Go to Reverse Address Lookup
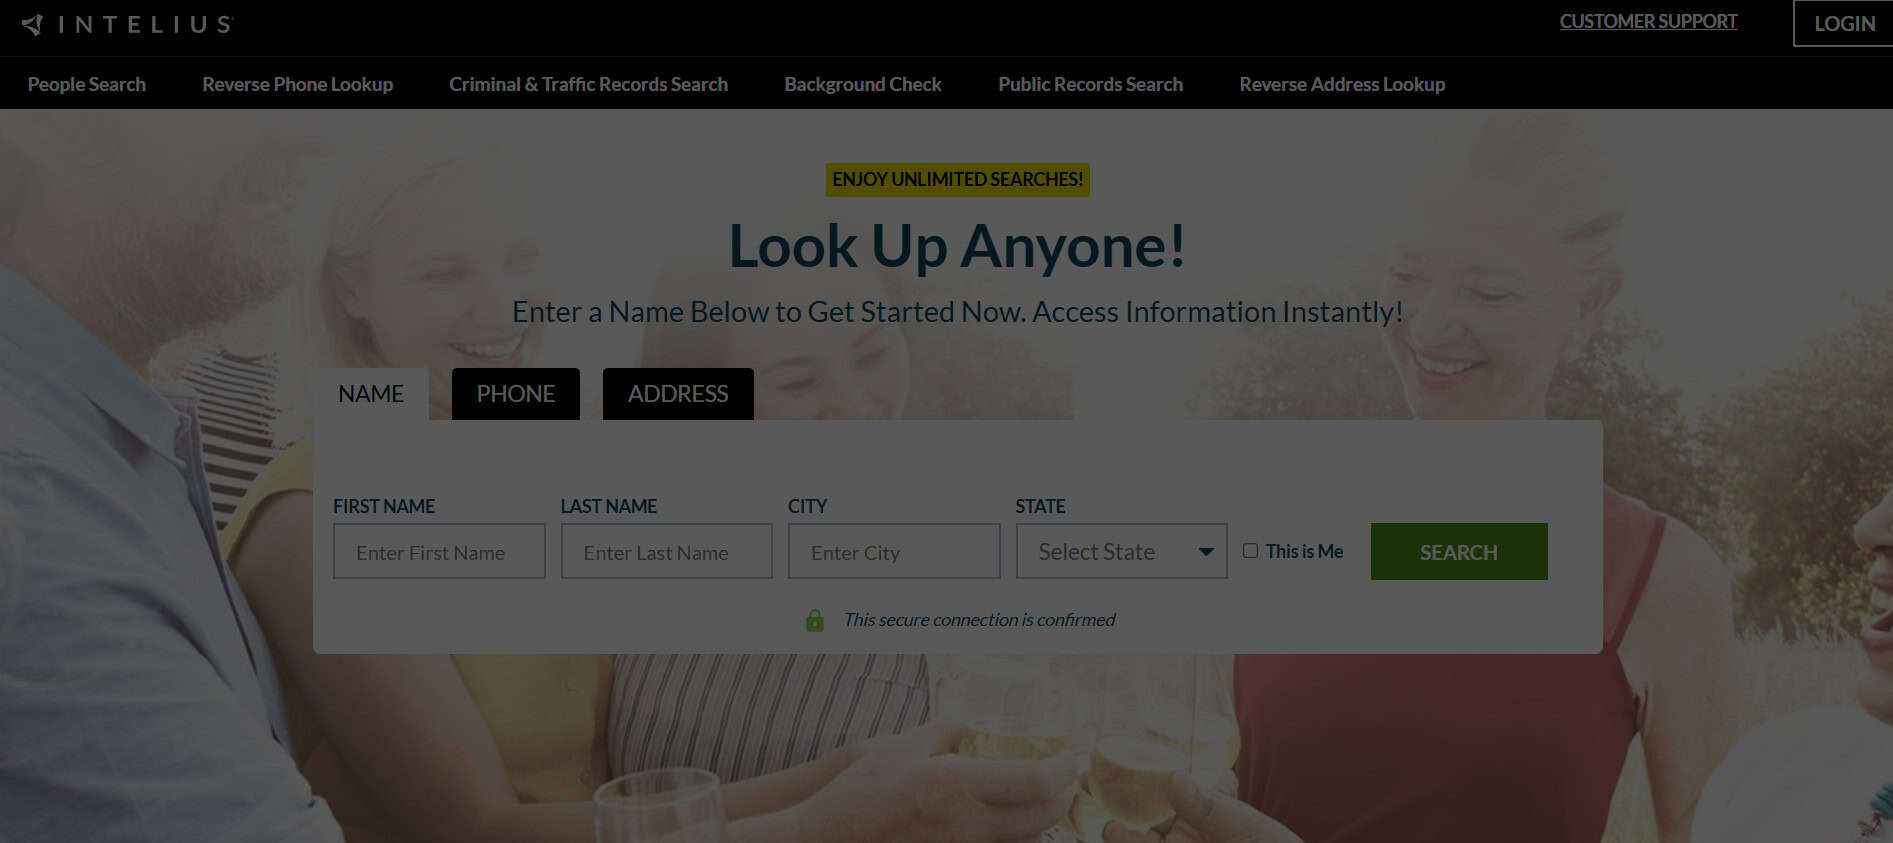The image size is (1893, 843). point(1342,85)
